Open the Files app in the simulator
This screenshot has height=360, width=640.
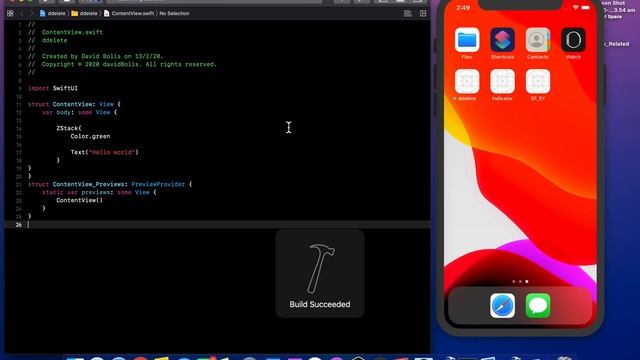(x=467, y=40)
